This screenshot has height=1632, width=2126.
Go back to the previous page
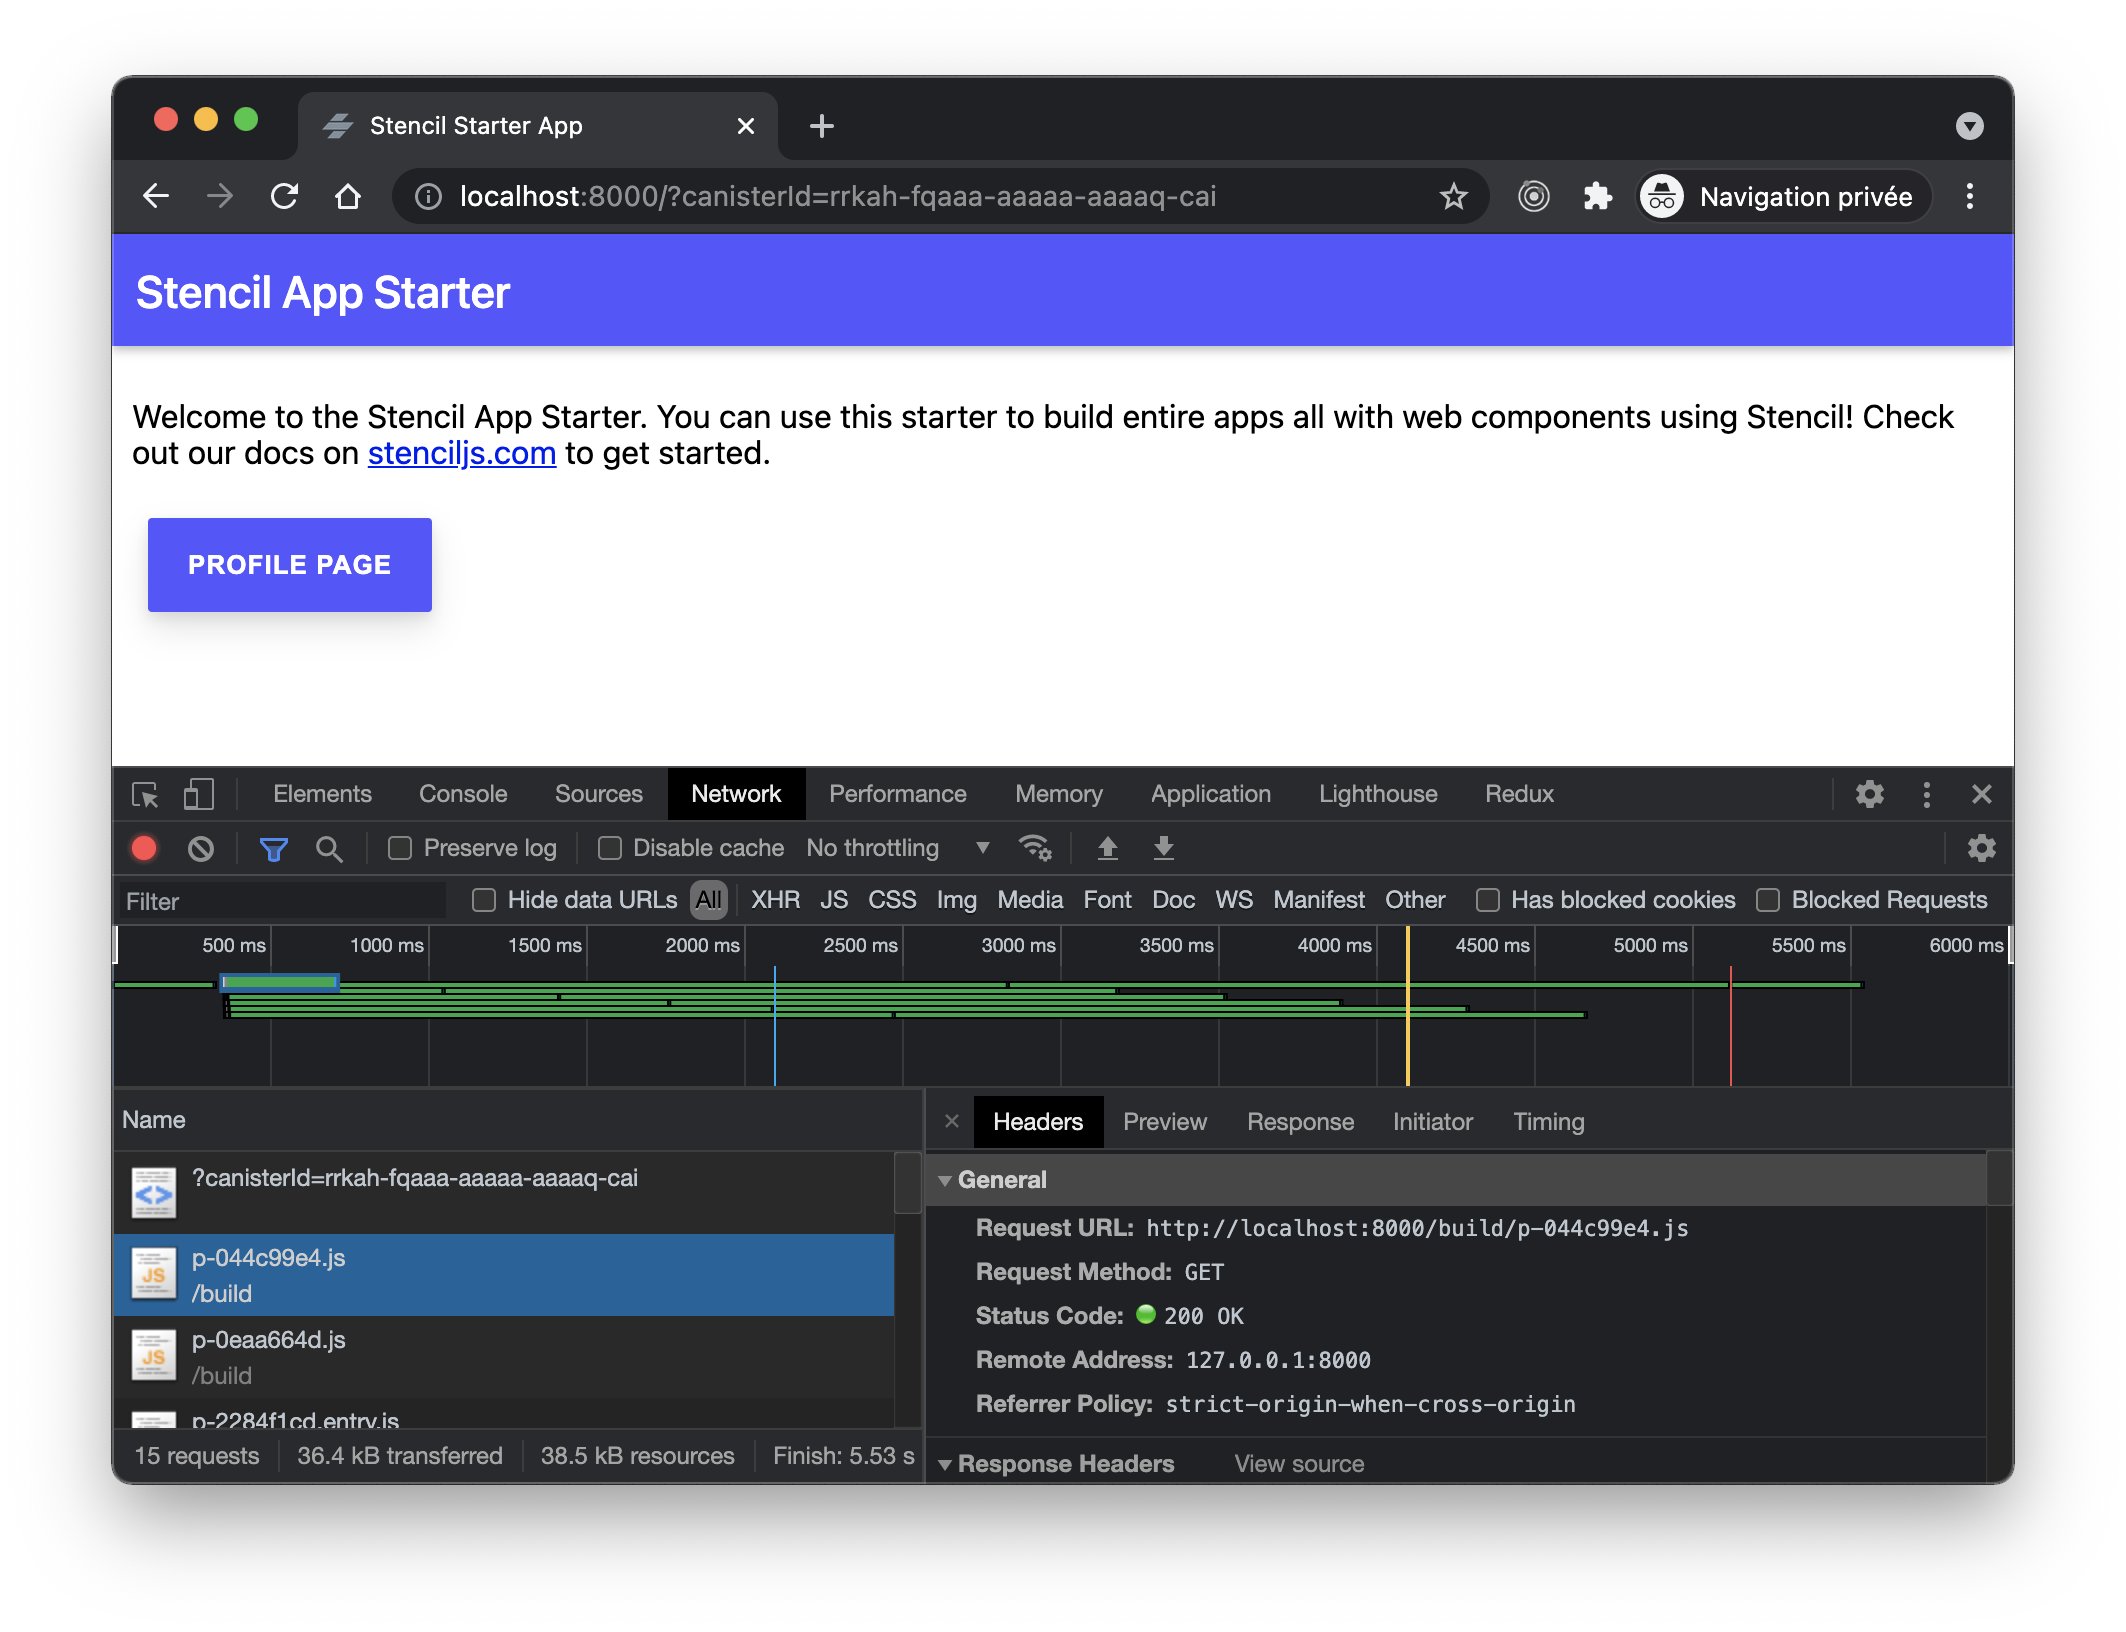point(156,196)
